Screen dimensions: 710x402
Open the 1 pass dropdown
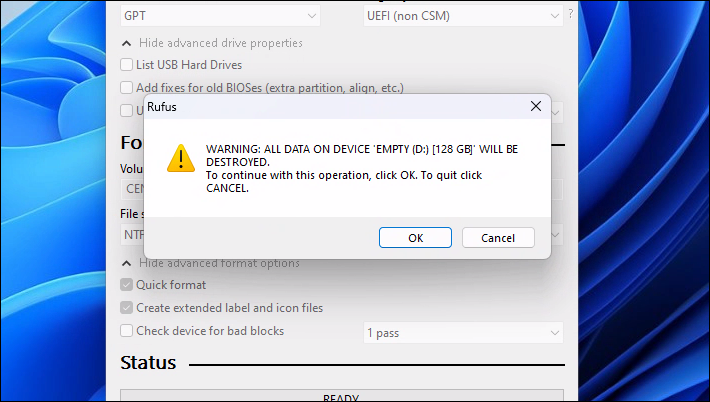click(463, 333)
